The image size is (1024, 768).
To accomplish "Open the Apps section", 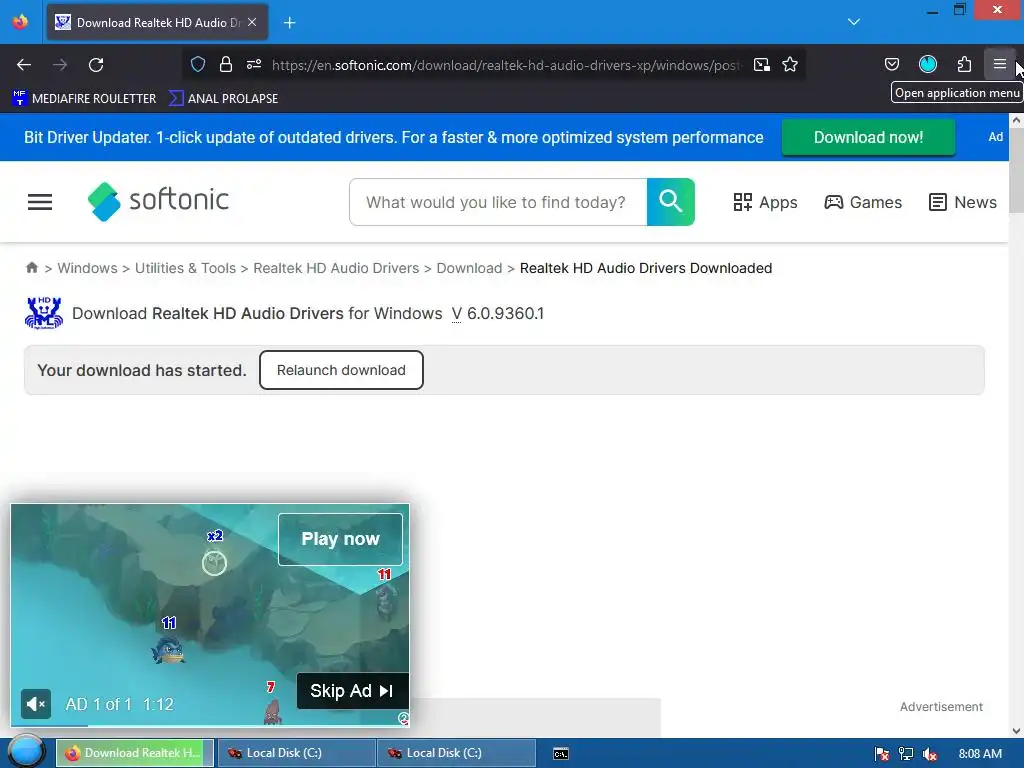I will 765,202.
